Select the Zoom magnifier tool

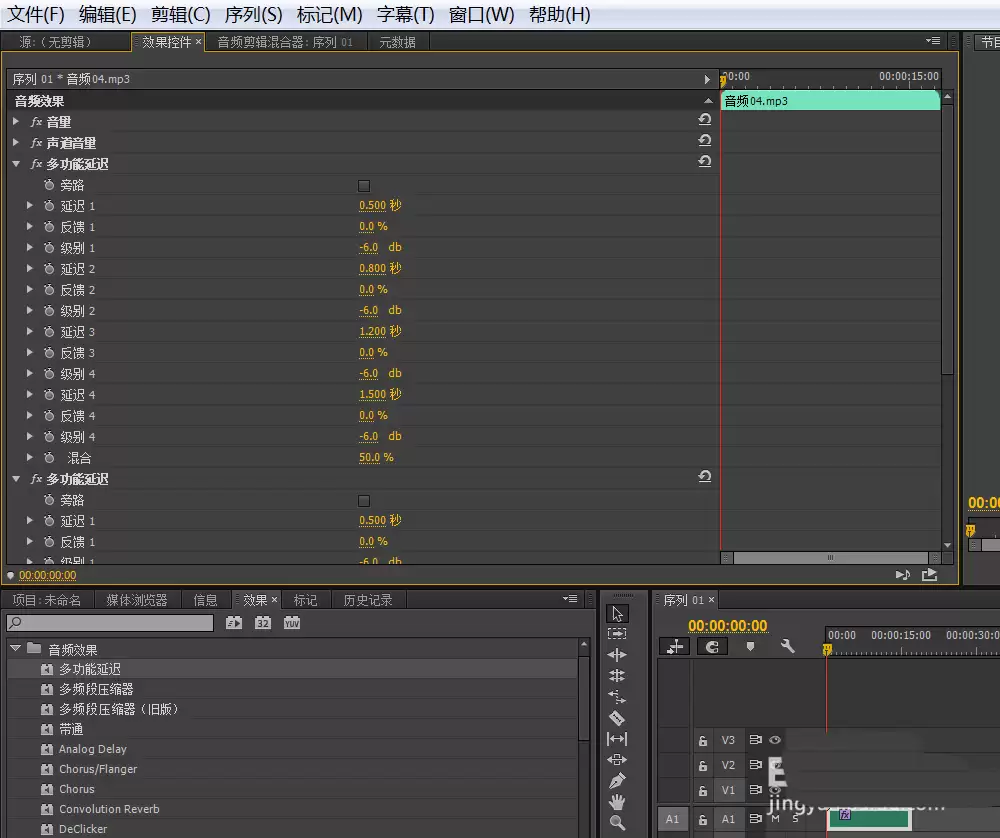[x=617, y=822]
